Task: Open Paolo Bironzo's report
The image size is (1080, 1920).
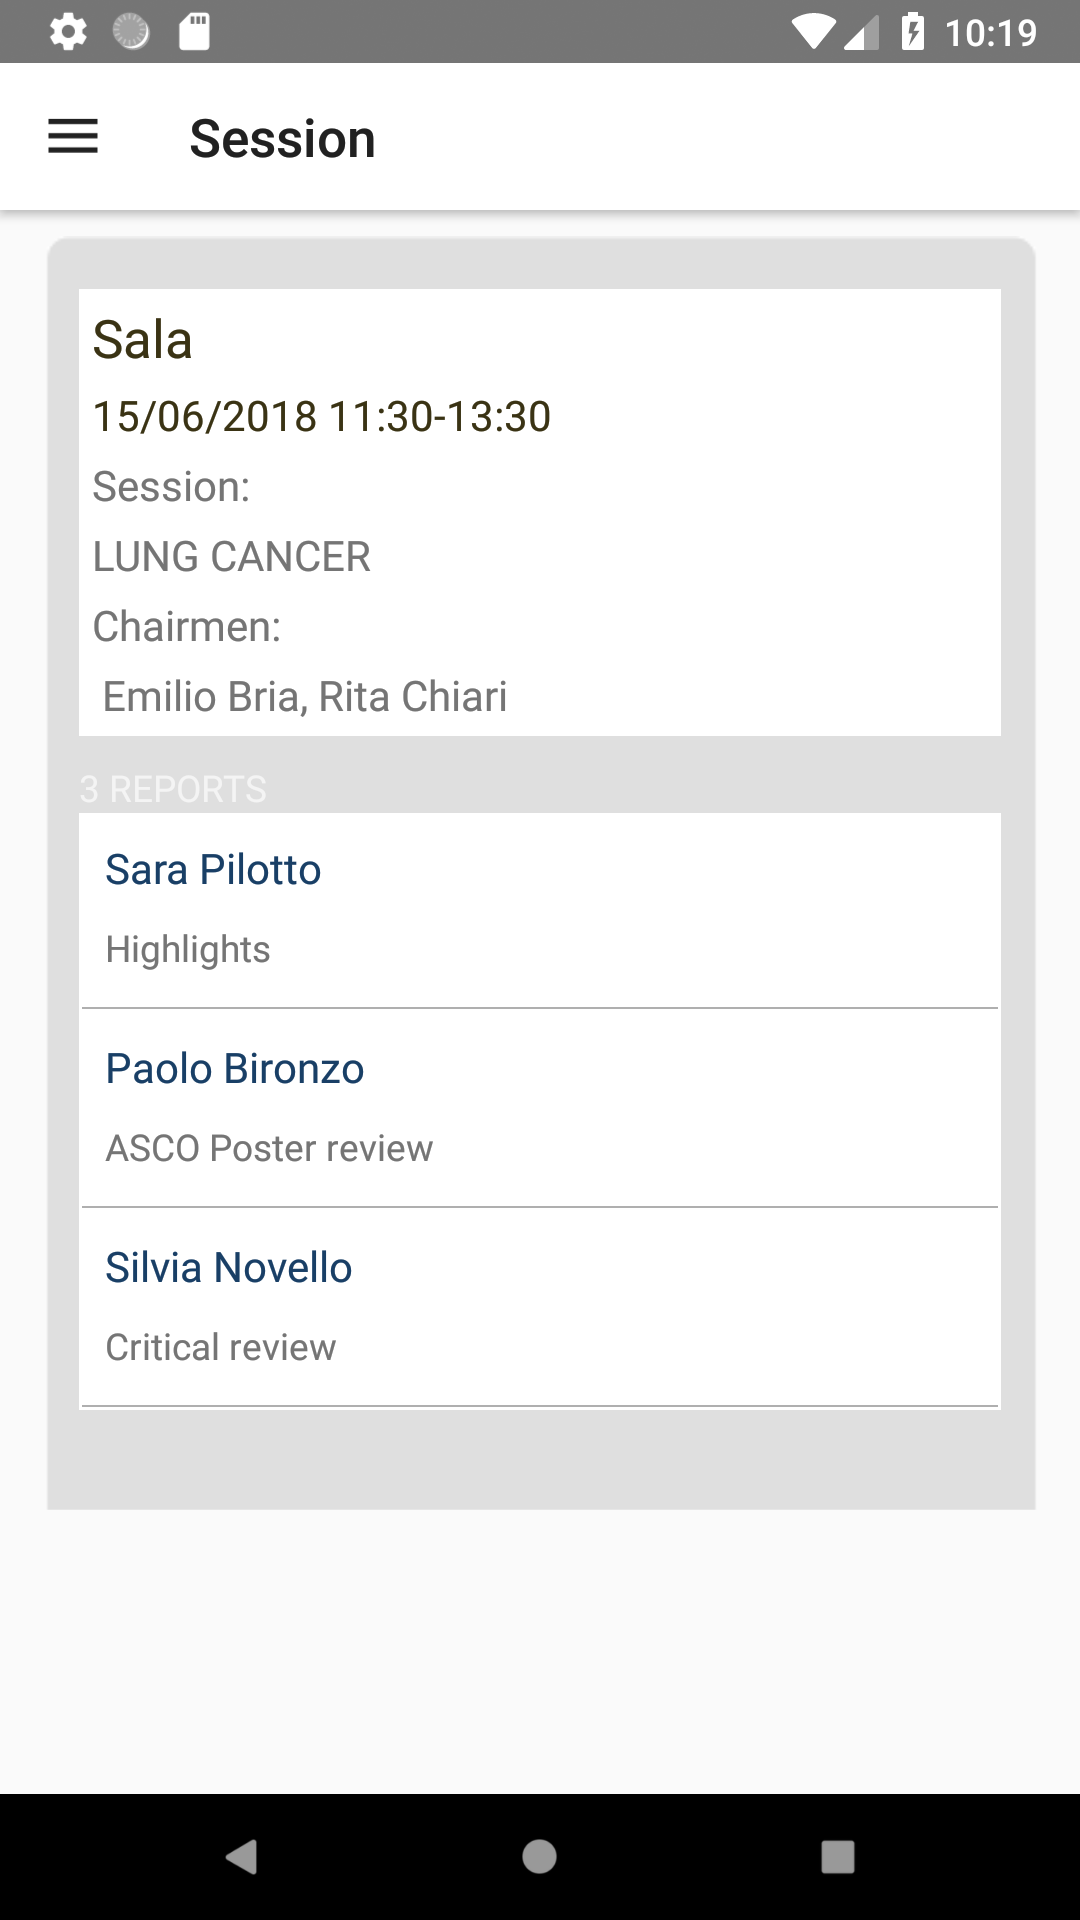Action: click(x=235, y=1069)
